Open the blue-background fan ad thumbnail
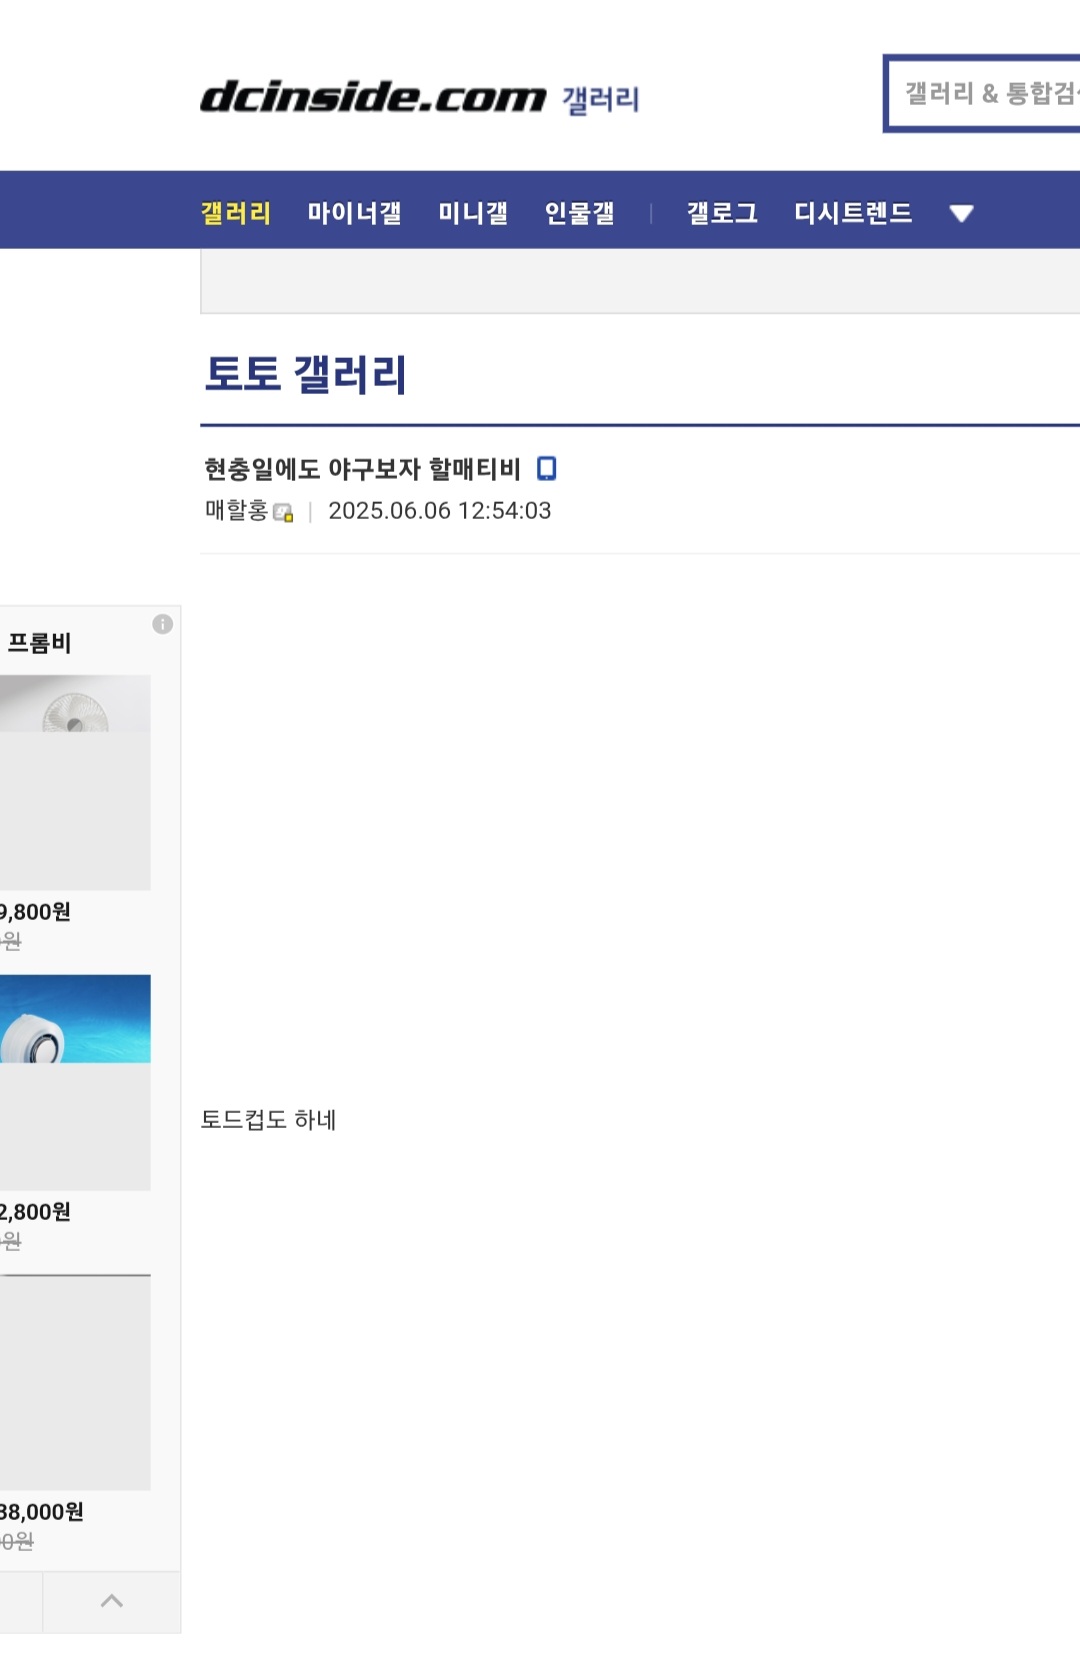Screen dimensions: 1080x1671 75,1082
